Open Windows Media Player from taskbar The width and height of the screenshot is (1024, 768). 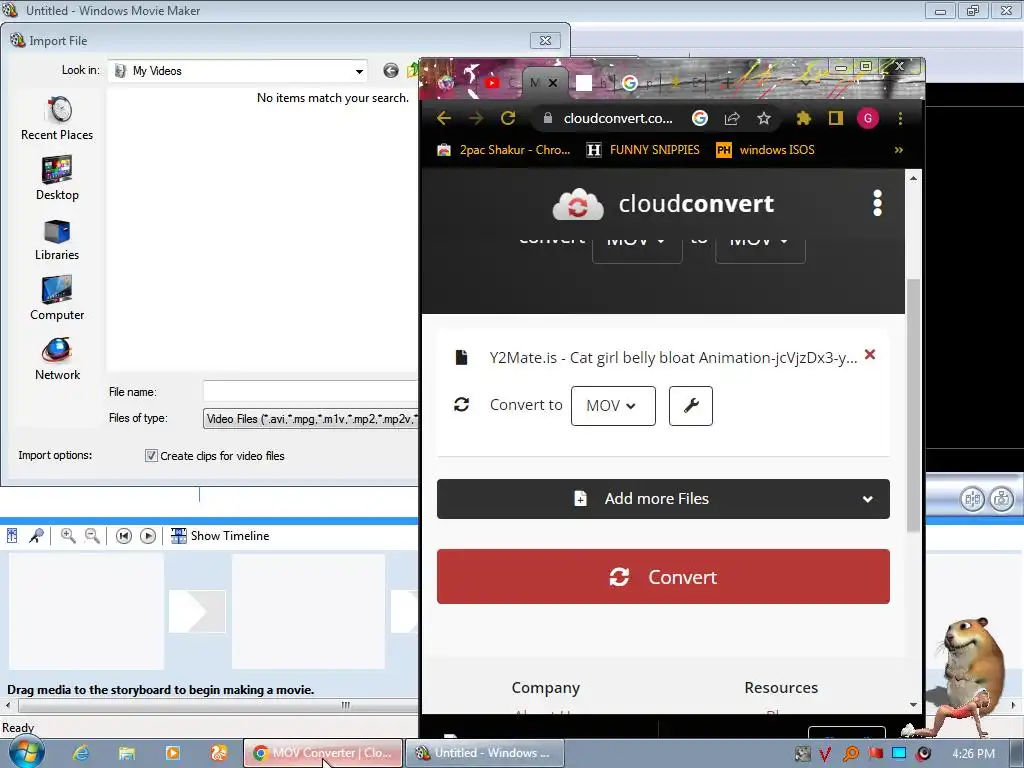(173, 753)
